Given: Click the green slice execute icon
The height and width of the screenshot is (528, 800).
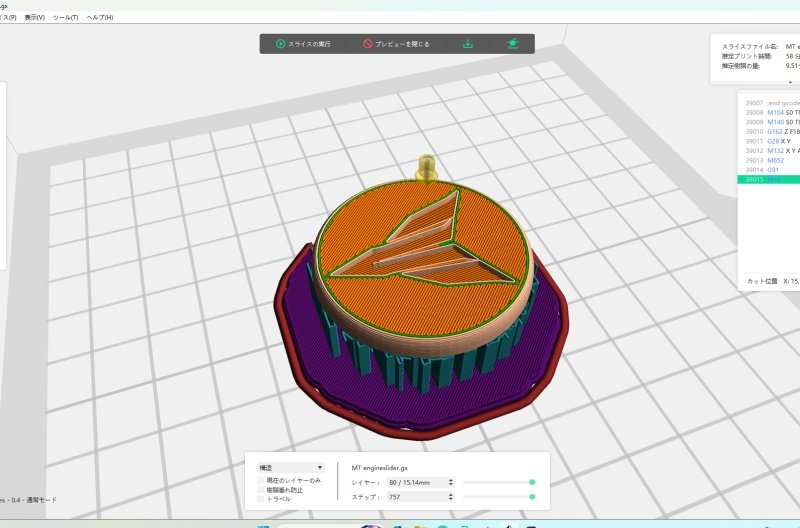Looking at the screenshot, I should pyautogui.click(x=280, y=44).
